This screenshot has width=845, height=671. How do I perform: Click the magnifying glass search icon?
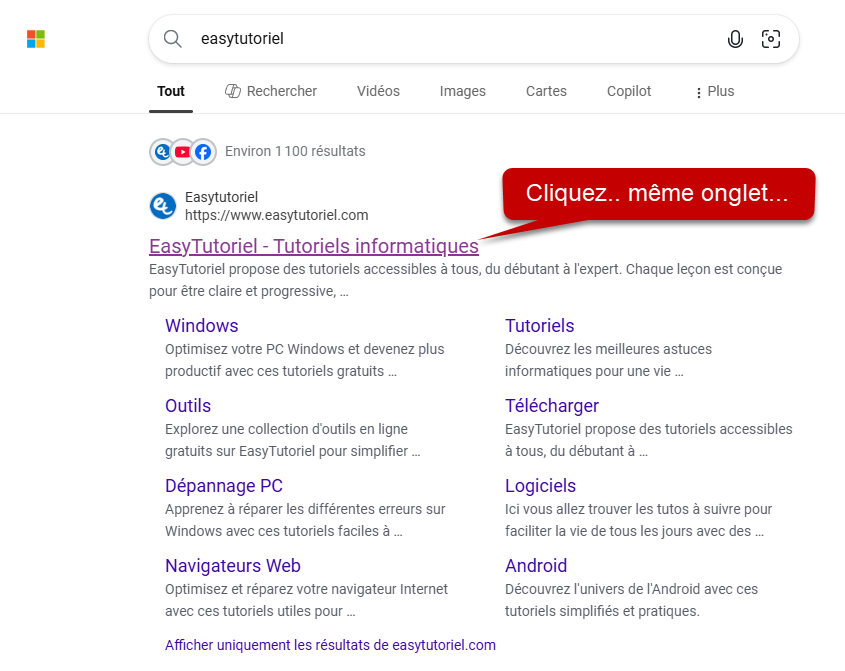(x=172, y=39)
